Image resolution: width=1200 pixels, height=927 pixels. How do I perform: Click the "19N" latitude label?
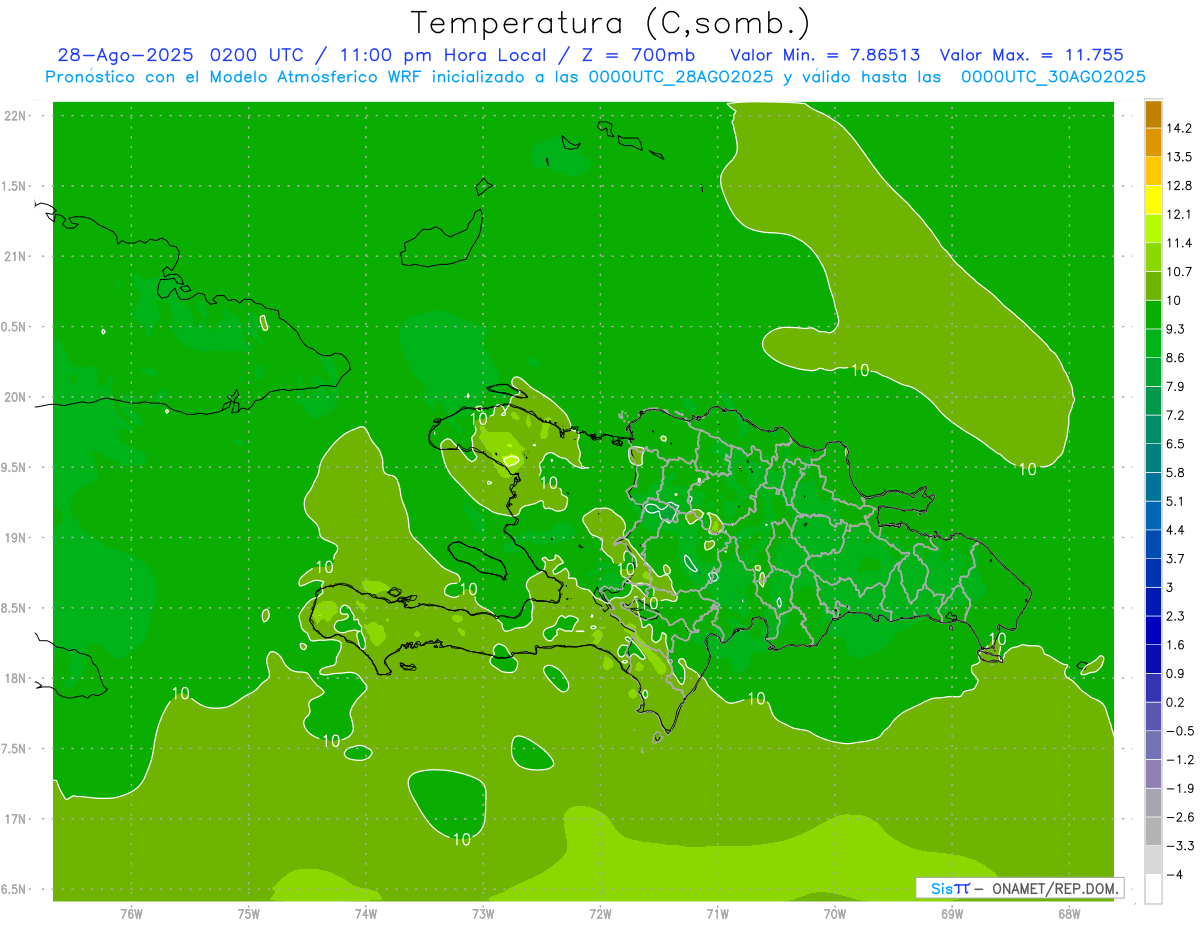pyautogui.click(x=15, y=537)
